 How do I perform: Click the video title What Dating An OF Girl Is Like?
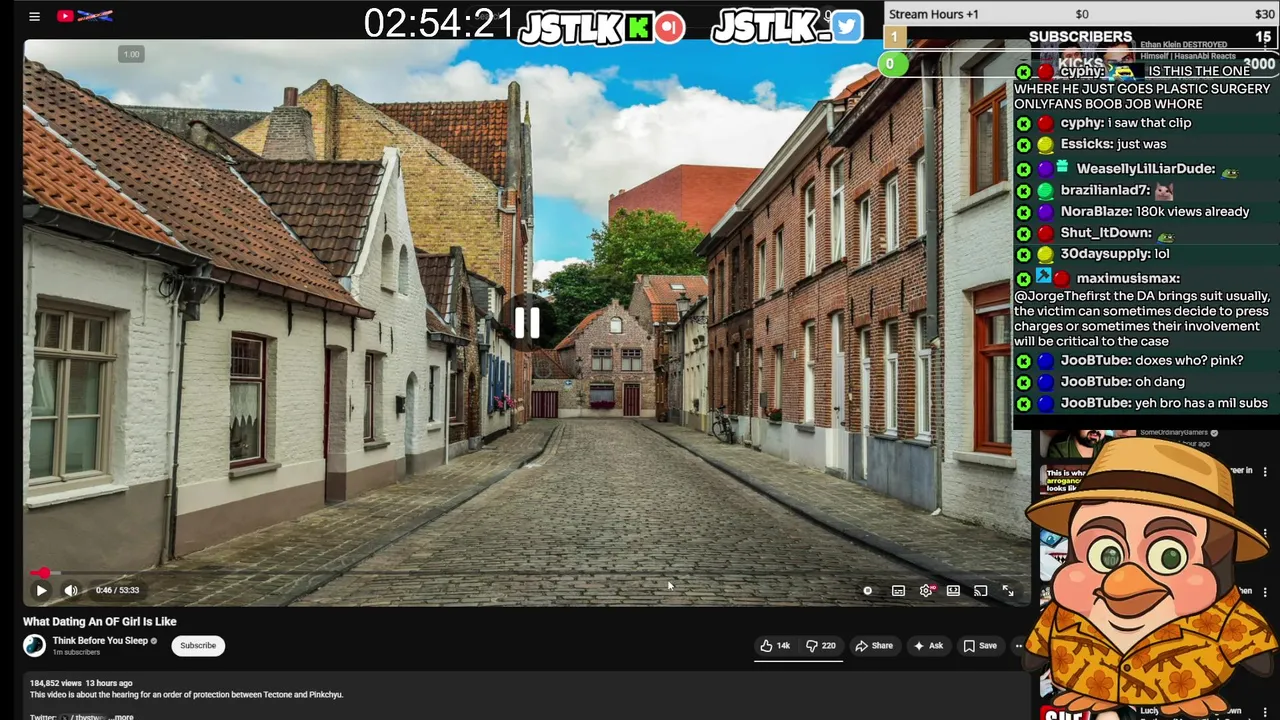click(x=100, y=621)
